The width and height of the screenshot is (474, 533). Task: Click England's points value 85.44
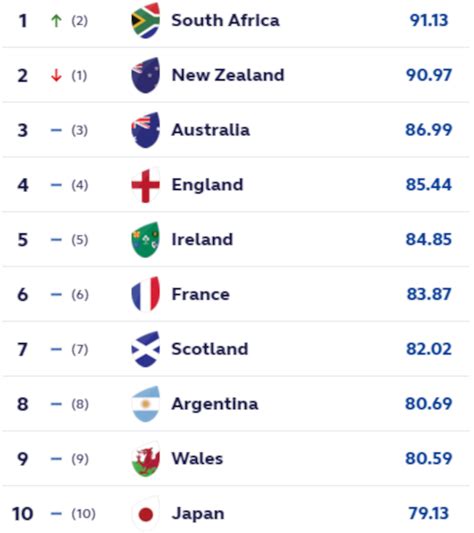click(429, 185)
